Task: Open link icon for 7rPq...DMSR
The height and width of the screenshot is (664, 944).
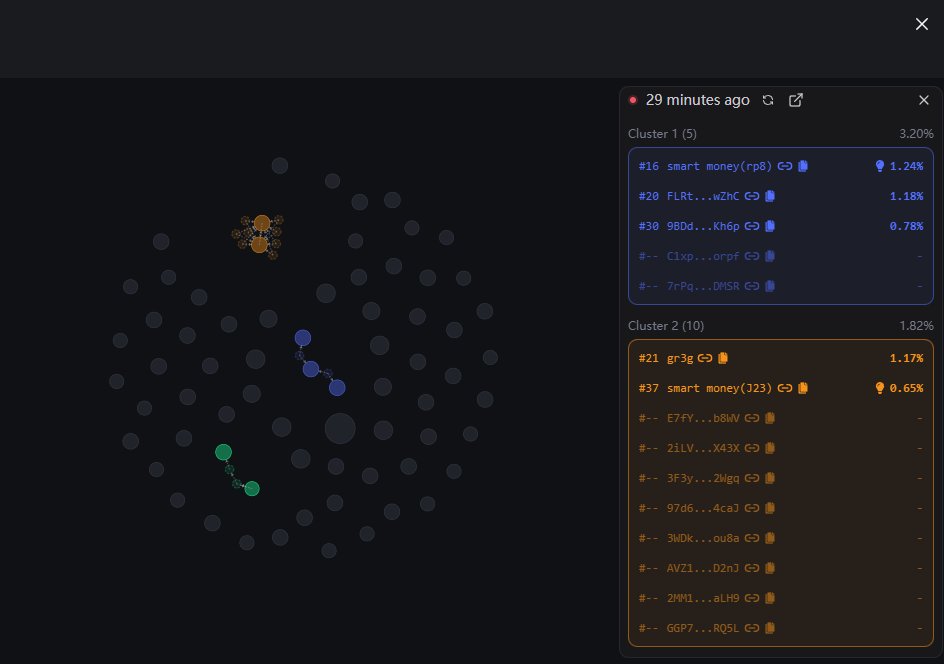Action: pyautogui.click(x=751, y=287)
